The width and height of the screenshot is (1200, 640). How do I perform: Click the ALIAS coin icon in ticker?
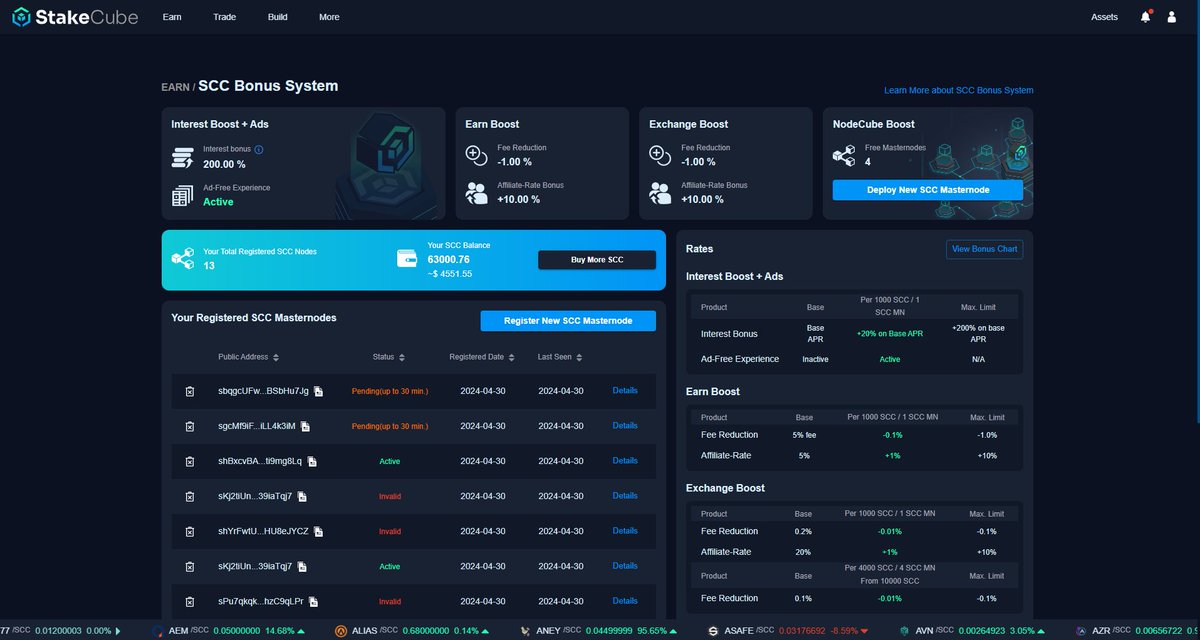click(341, 631)
